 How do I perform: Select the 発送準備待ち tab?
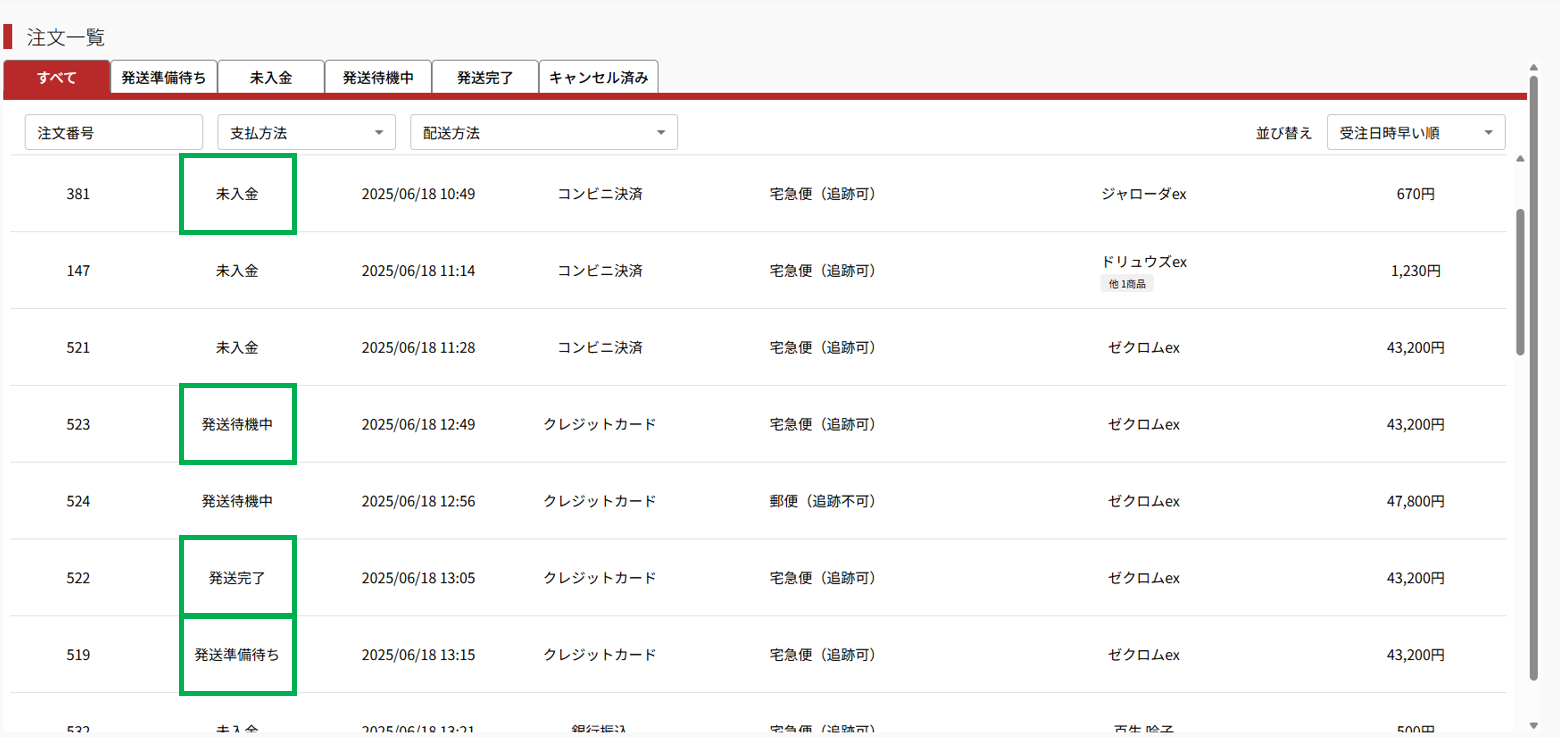[x=164, y=77]
